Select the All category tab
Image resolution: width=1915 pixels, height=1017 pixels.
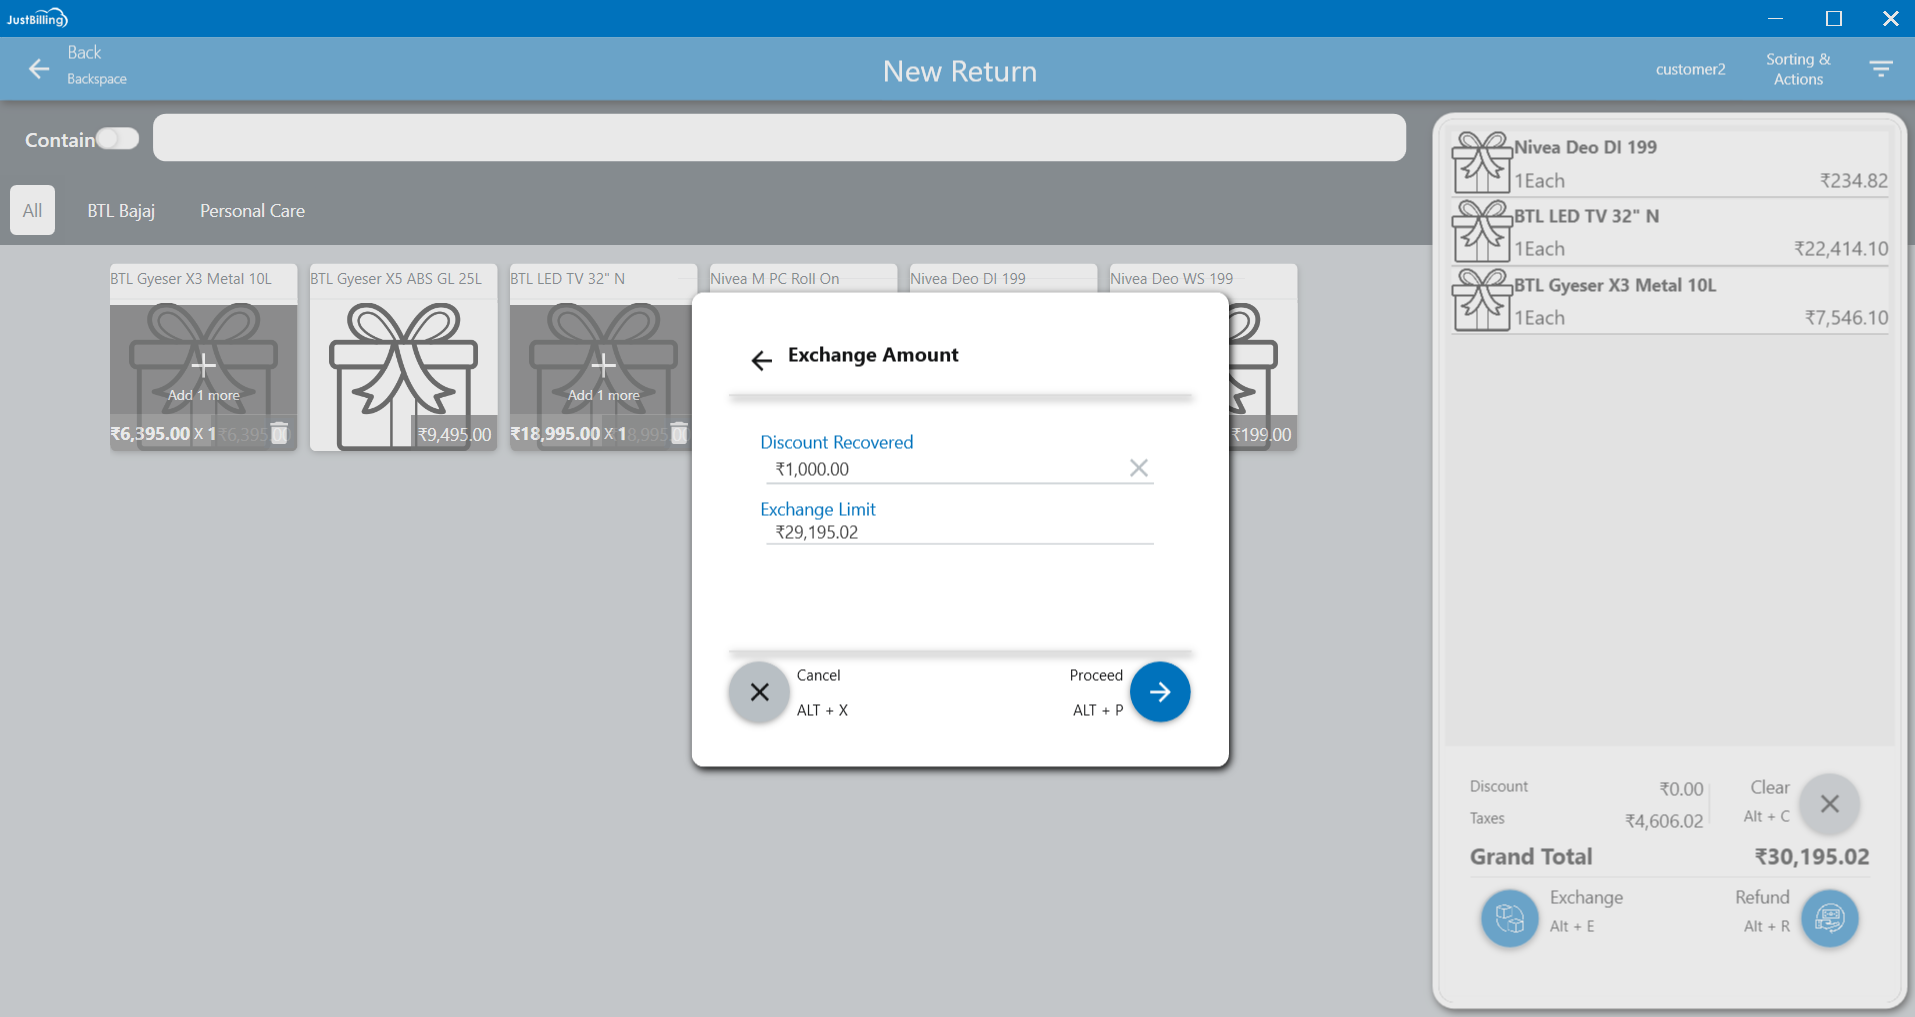[x=32, y=211]
